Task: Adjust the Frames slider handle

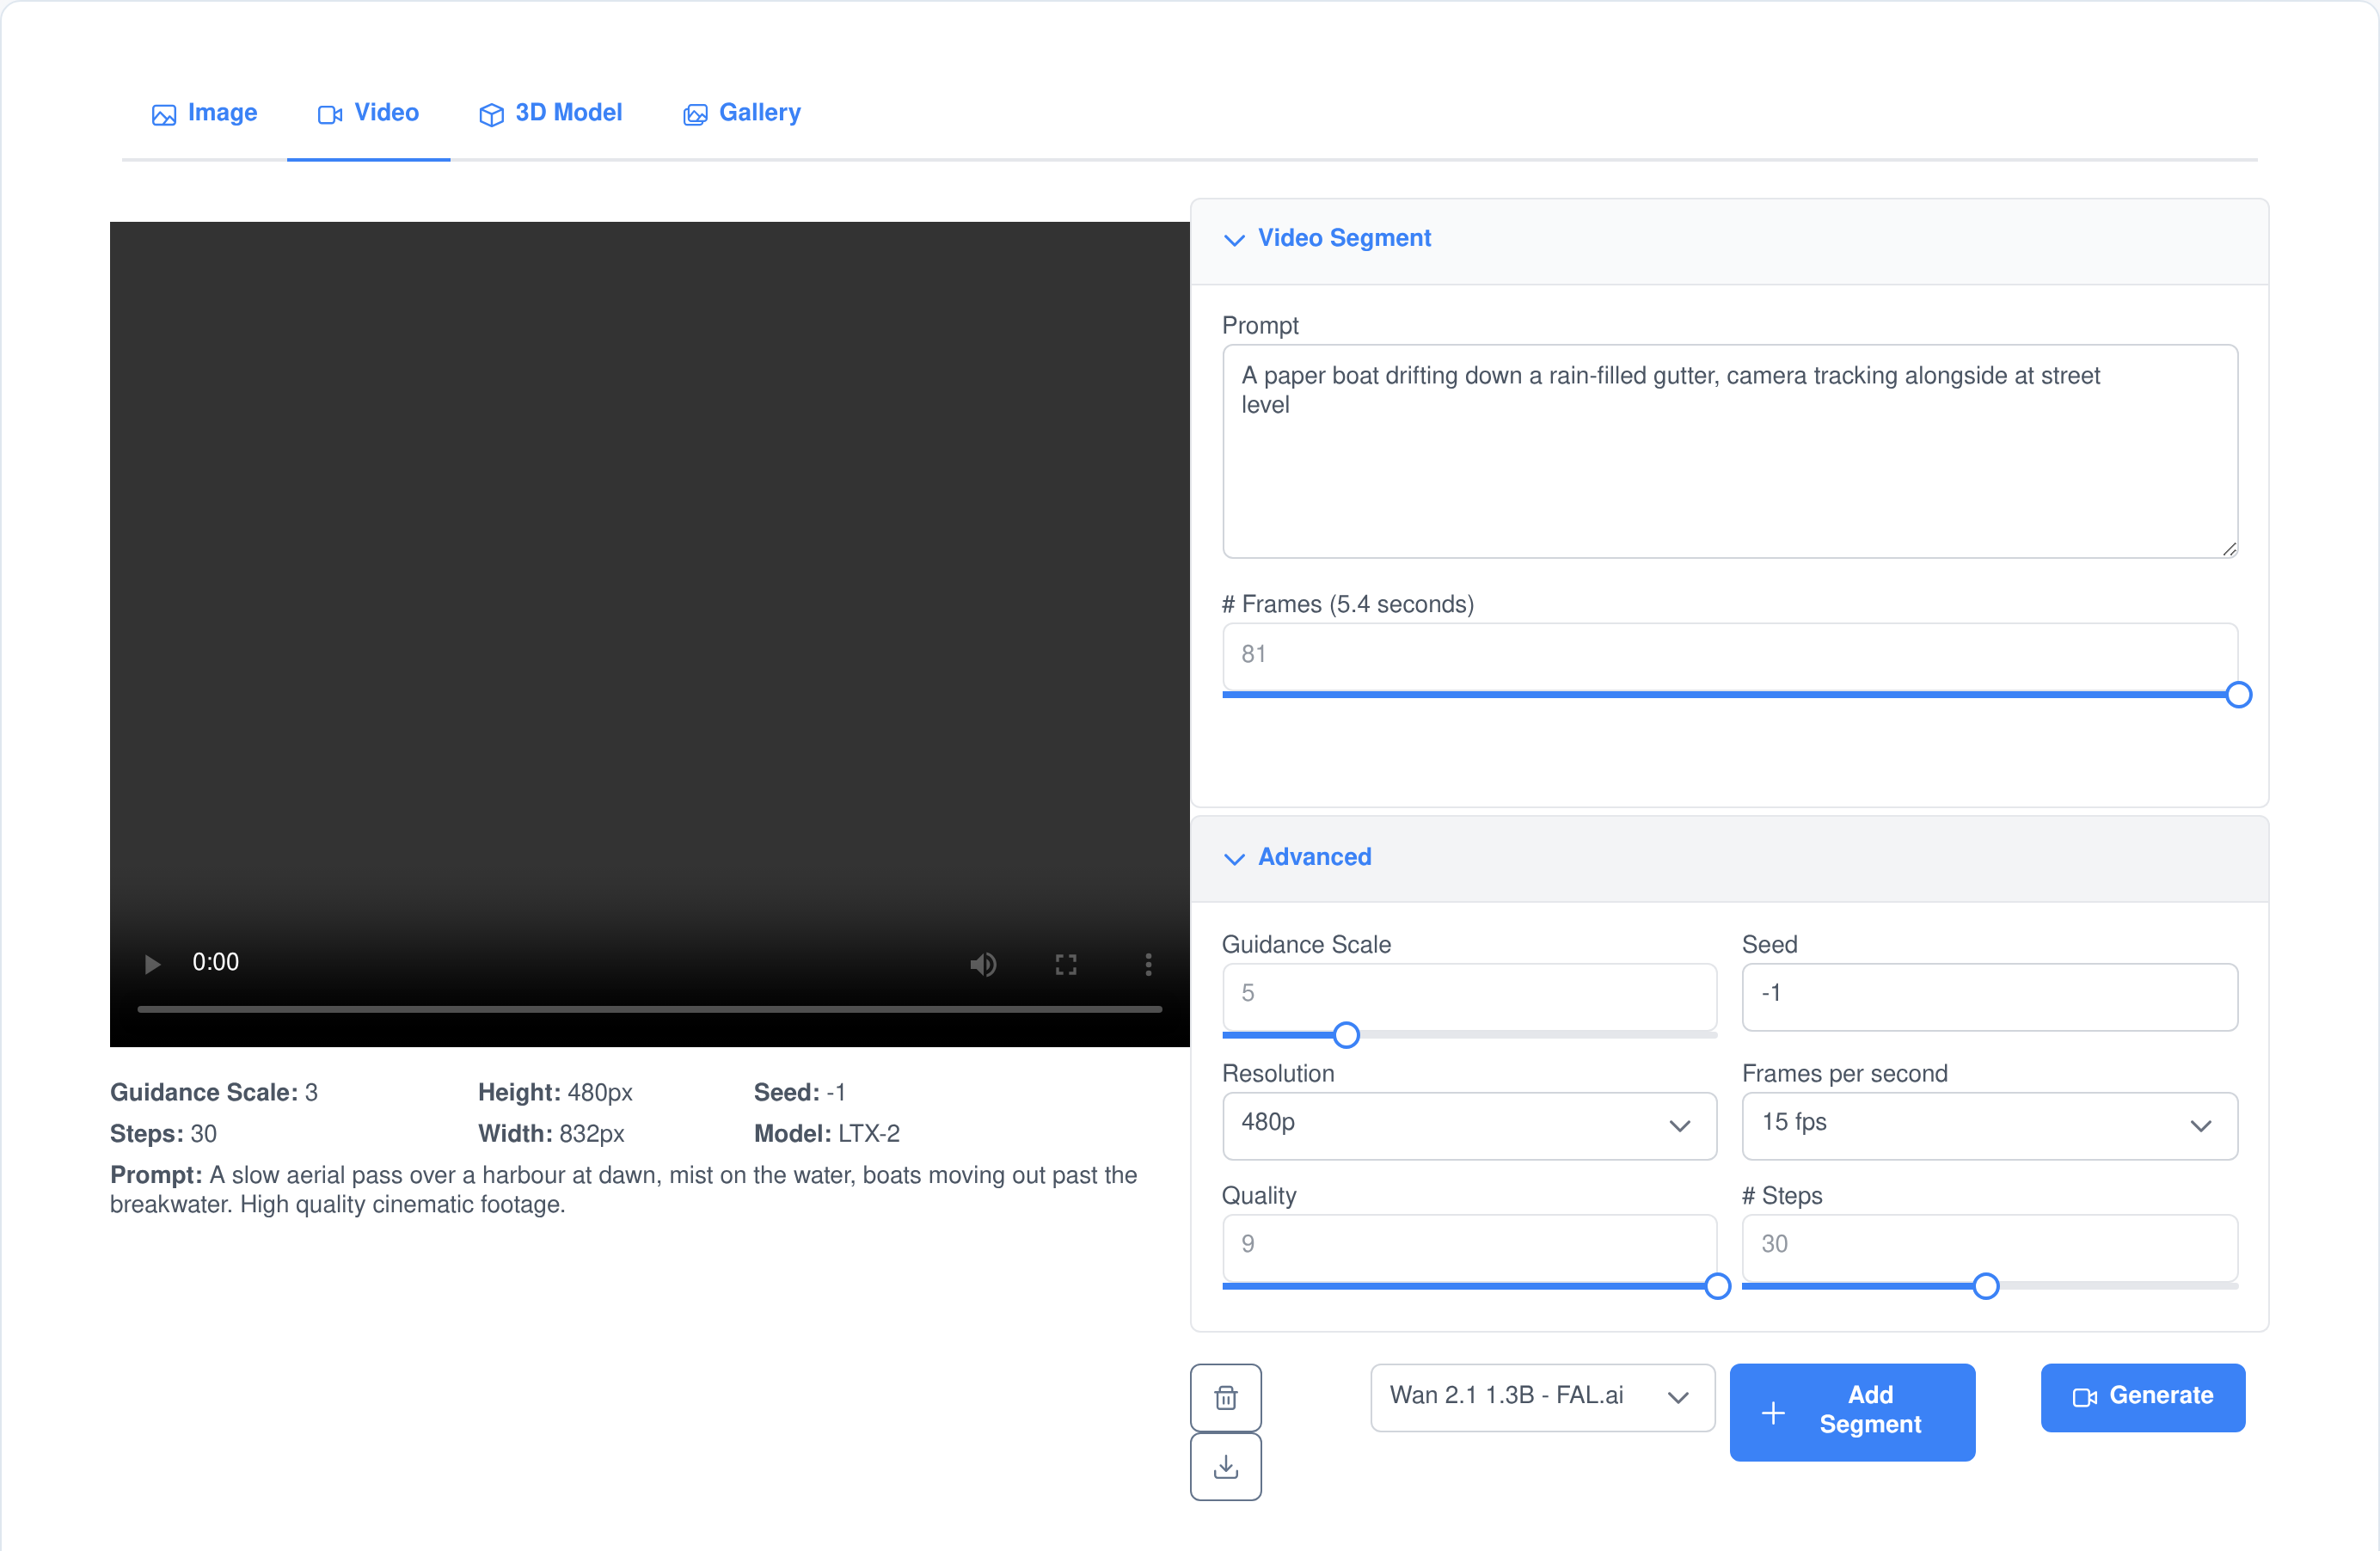Action: [x=2238, y=694]
